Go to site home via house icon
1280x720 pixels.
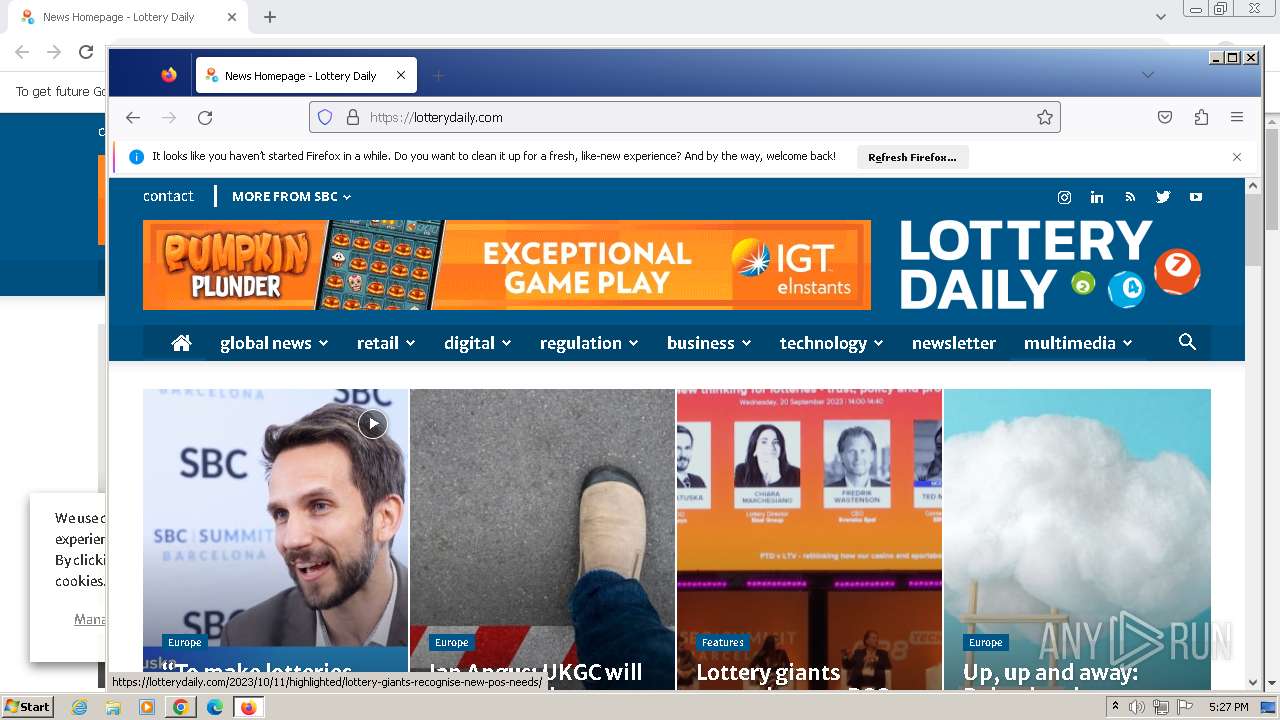click(181, 343)
